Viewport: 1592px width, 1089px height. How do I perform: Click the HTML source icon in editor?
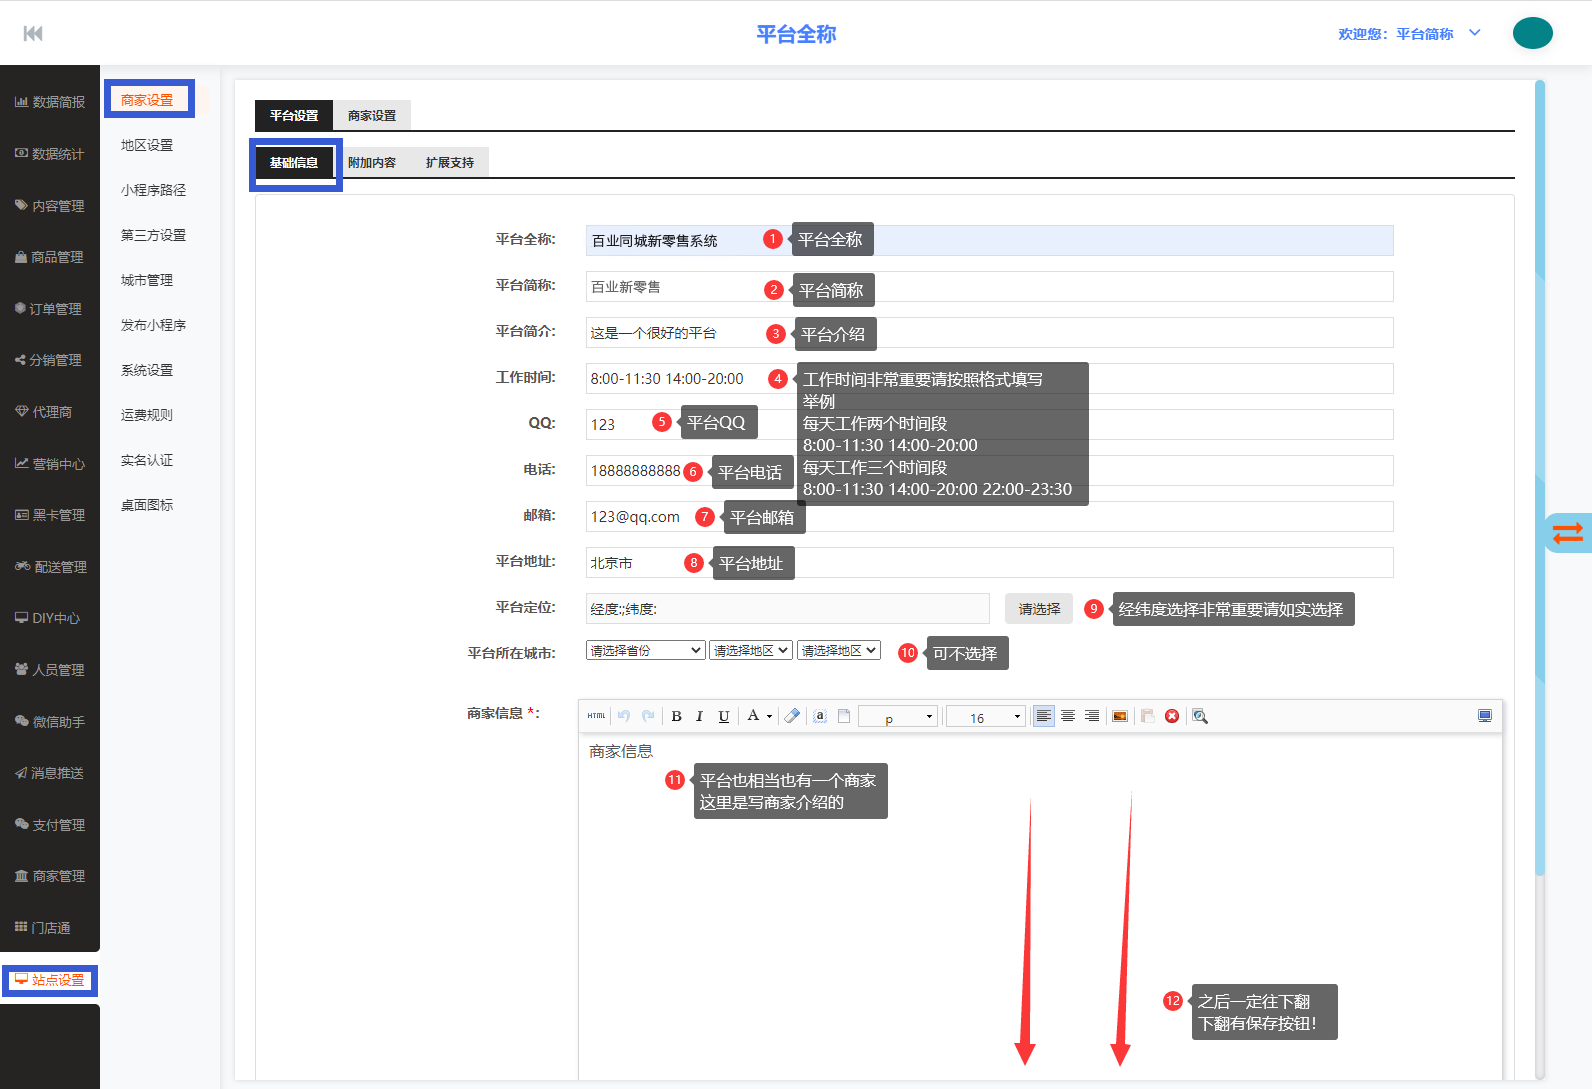coord(596,716)
